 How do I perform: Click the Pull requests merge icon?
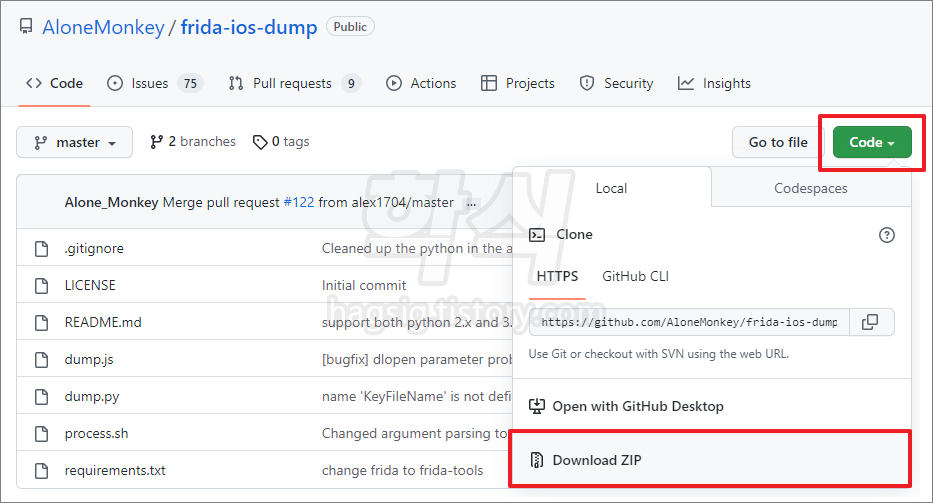[x=236, y=83]
